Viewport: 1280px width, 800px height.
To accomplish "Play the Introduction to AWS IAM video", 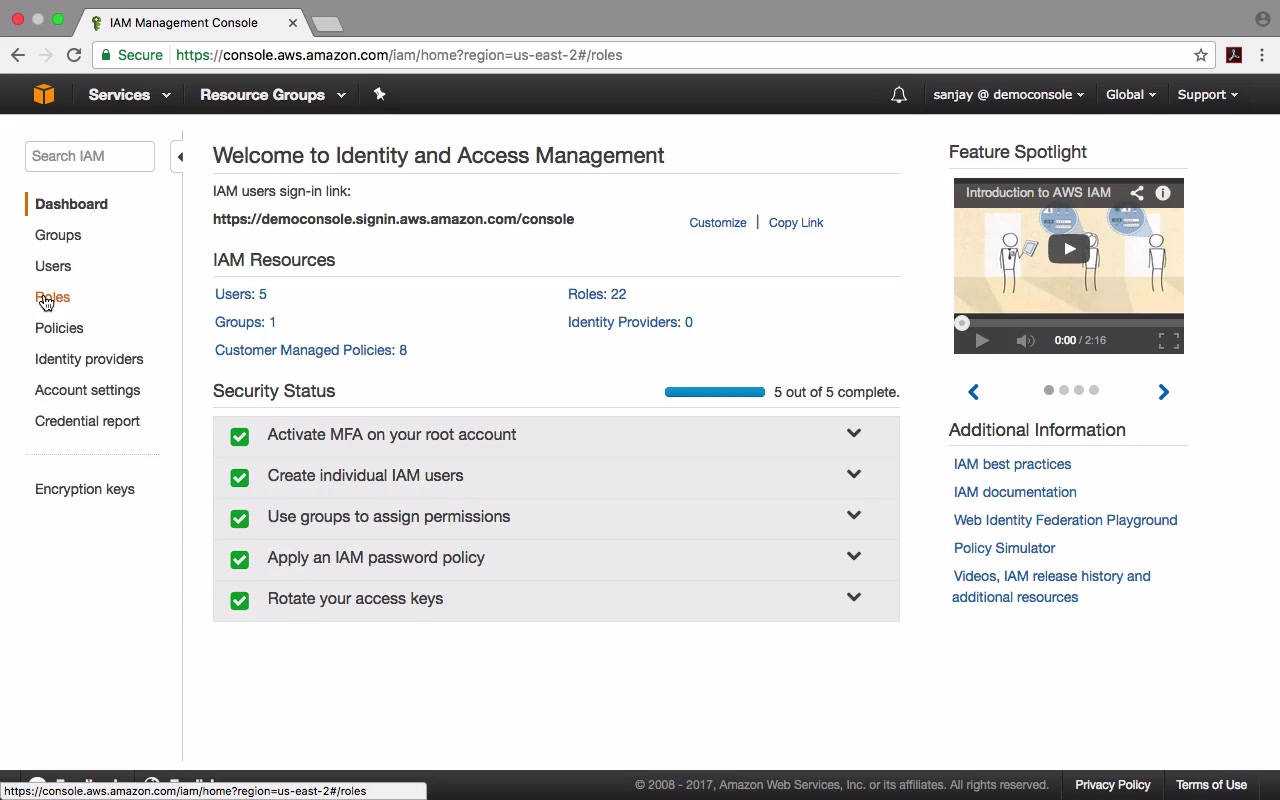I will 1068,249.
